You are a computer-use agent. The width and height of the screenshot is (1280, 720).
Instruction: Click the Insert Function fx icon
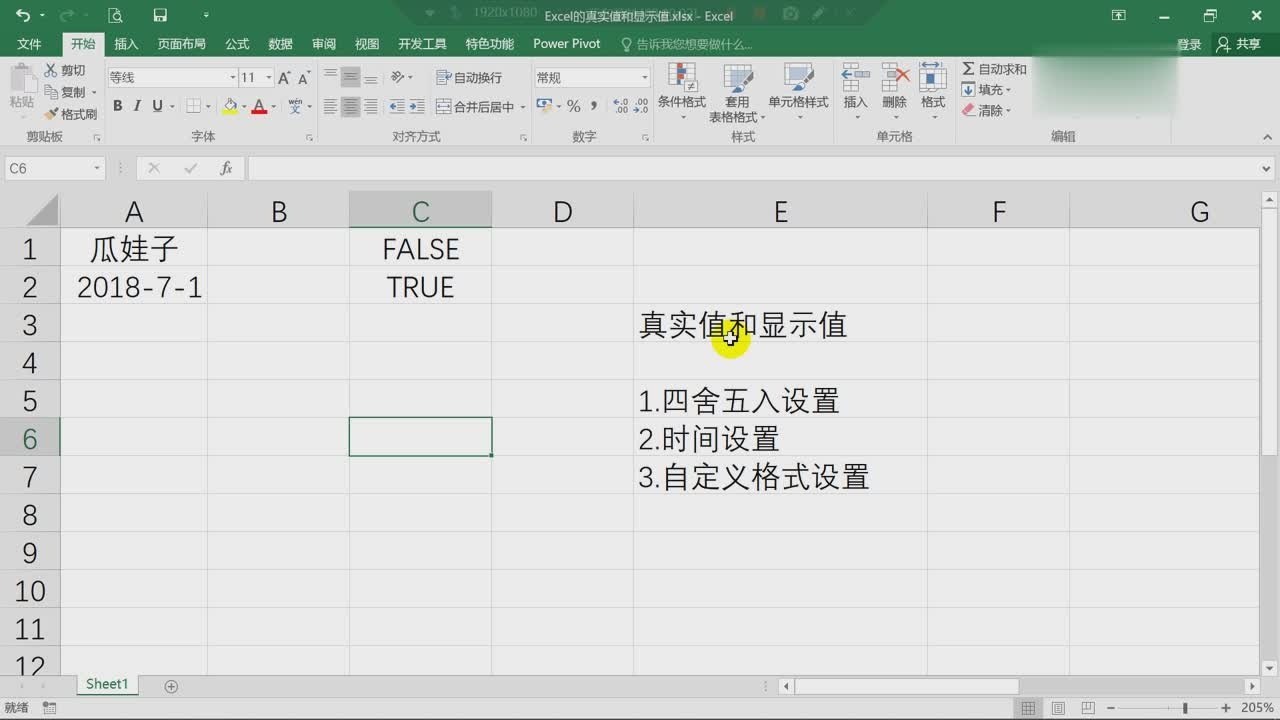(226, 168)
